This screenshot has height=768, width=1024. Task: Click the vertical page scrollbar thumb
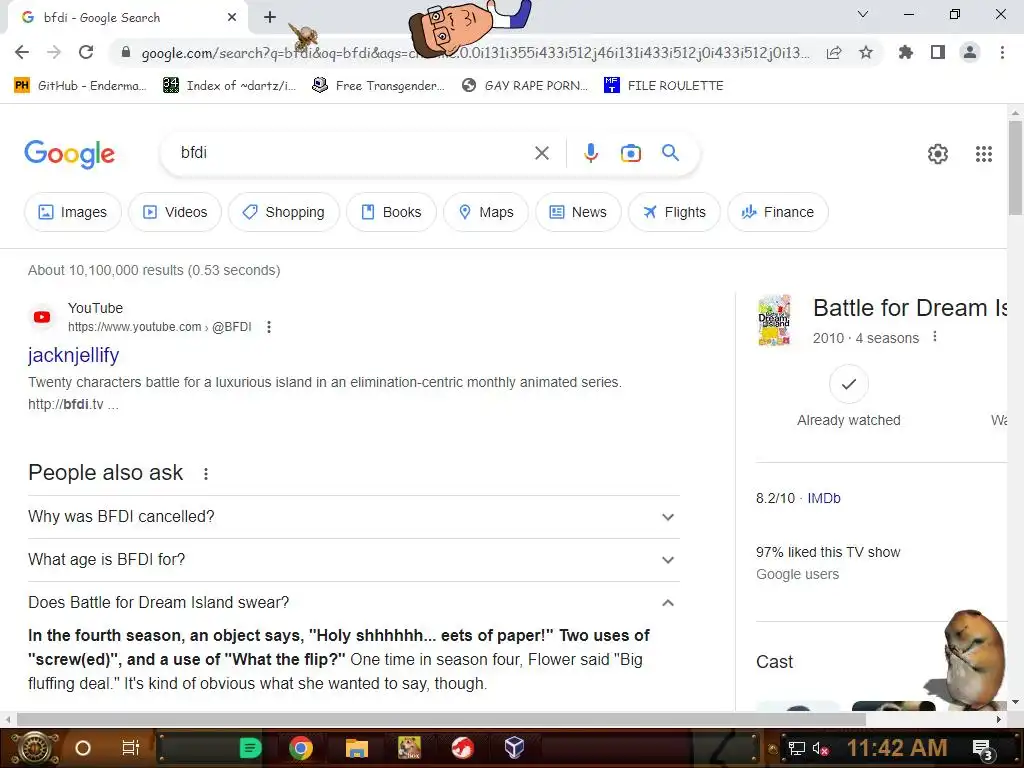pos(1015,167)
